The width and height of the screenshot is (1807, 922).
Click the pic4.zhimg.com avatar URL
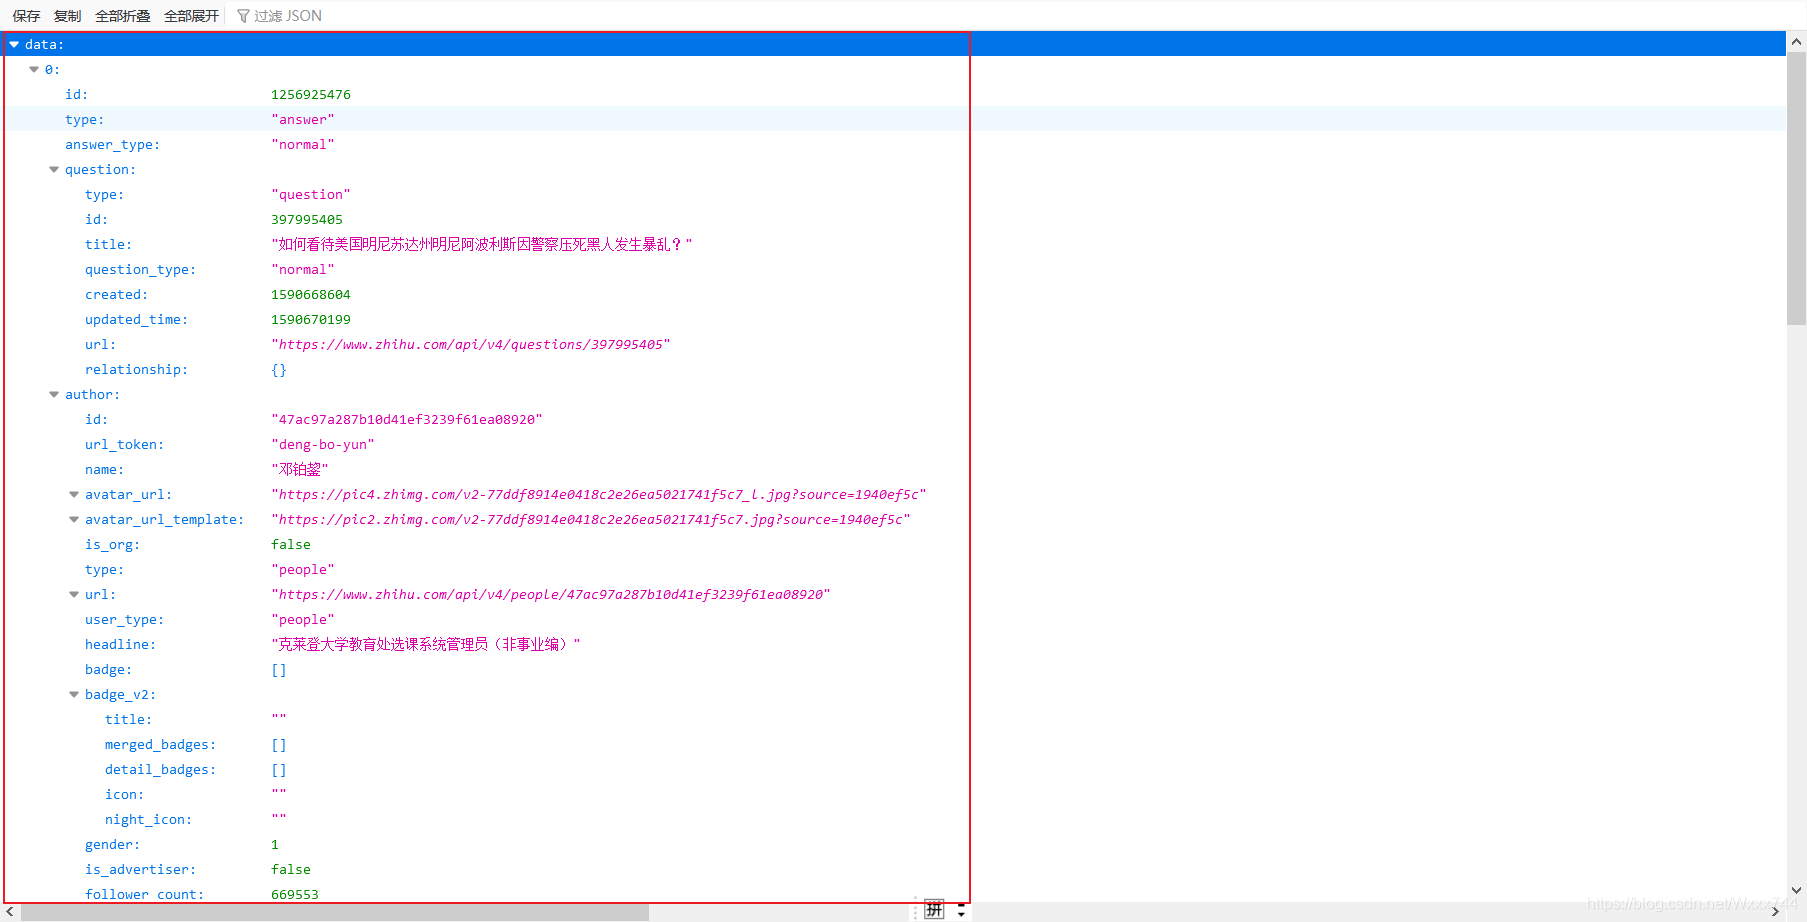[599, 494]
